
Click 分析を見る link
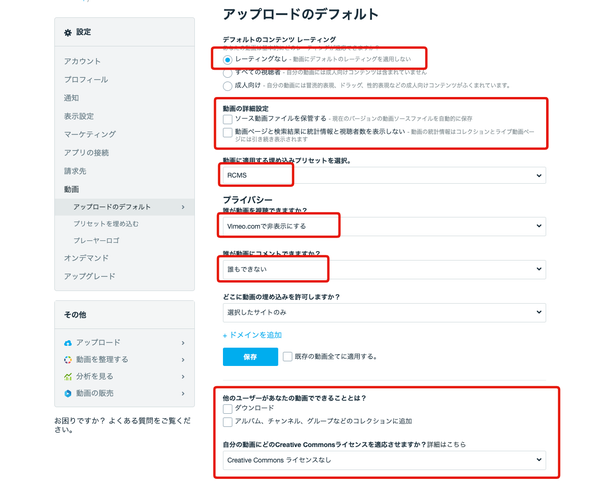tap(95, 376)
